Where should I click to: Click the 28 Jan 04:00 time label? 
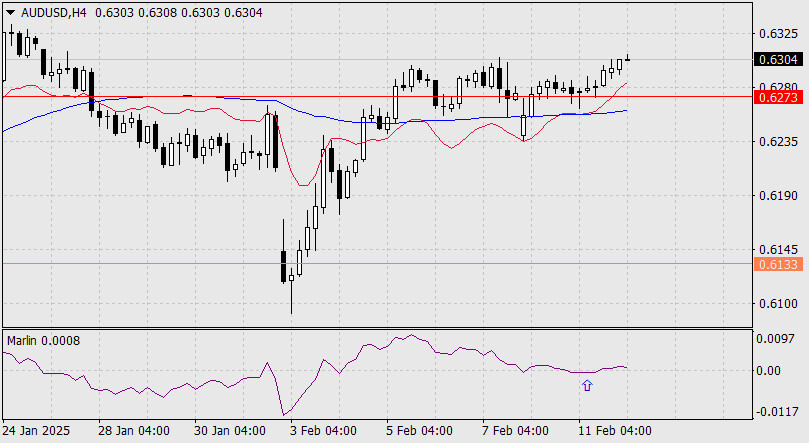tap(134, 431)
